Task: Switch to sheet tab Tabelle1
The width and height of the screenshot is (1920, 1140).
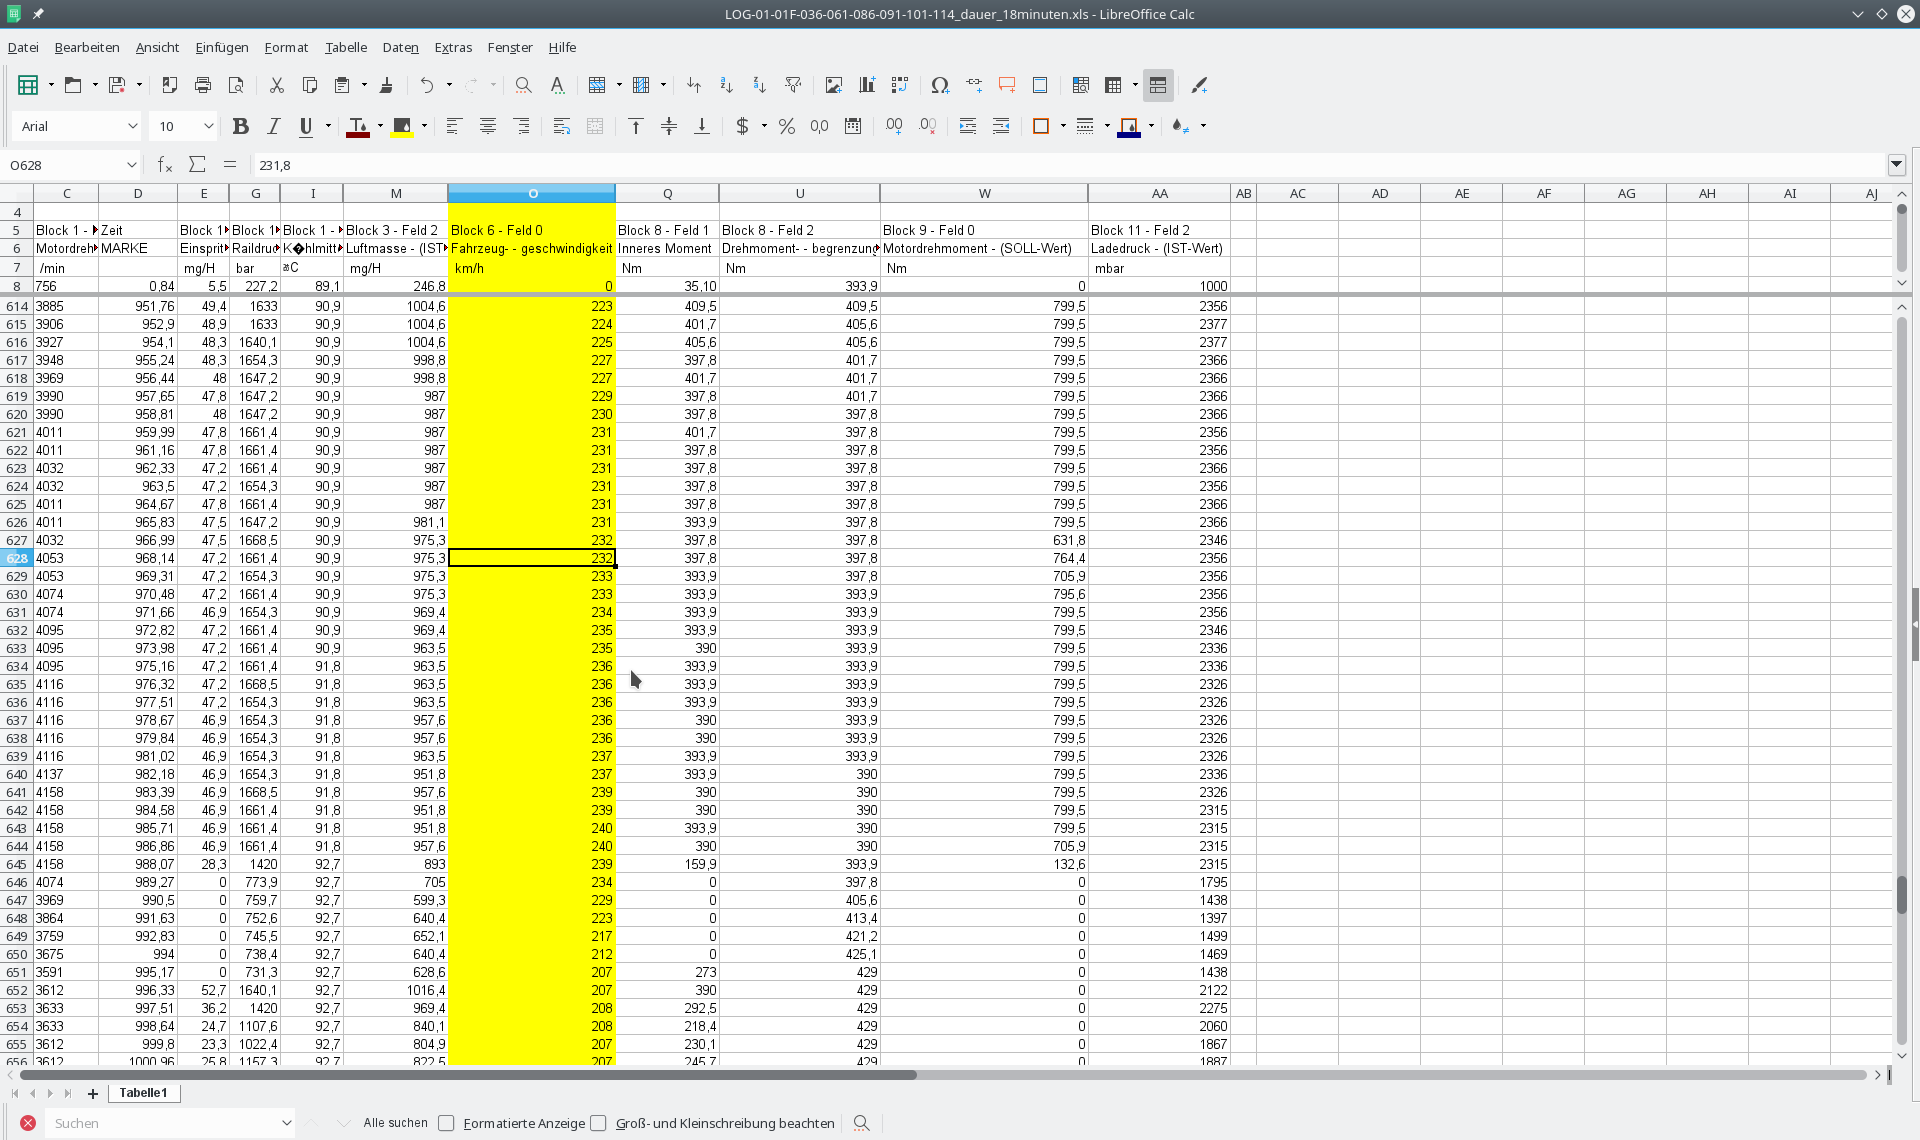Action: coord(143,1093)
